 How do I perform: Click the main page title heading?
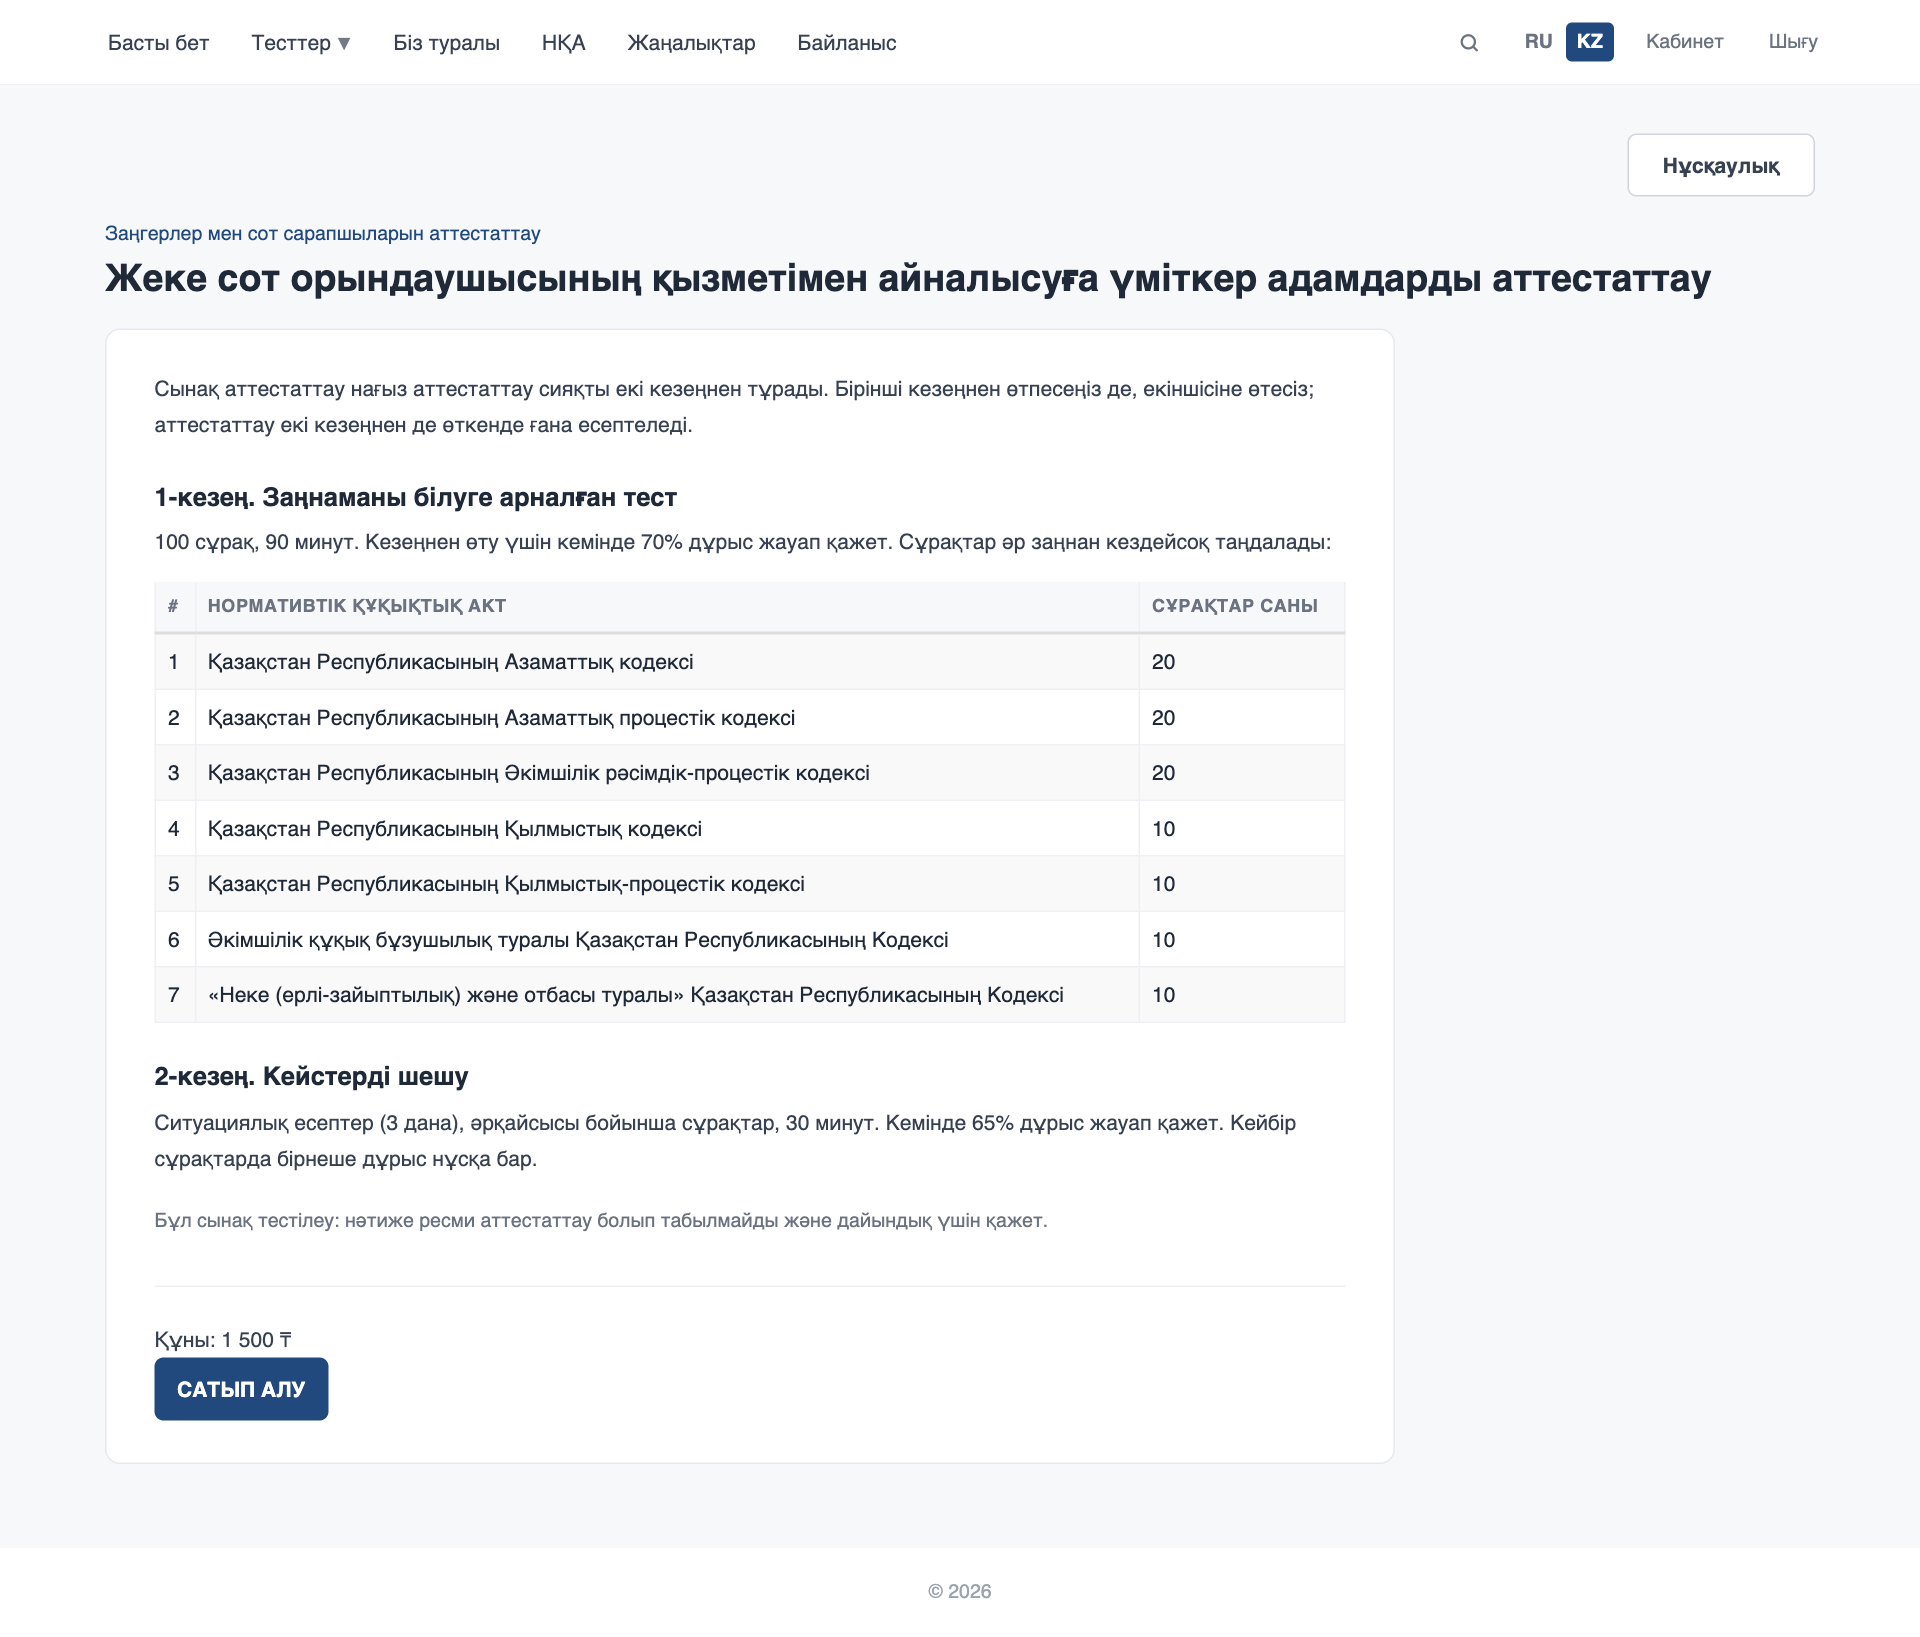[x=907, y=278]
